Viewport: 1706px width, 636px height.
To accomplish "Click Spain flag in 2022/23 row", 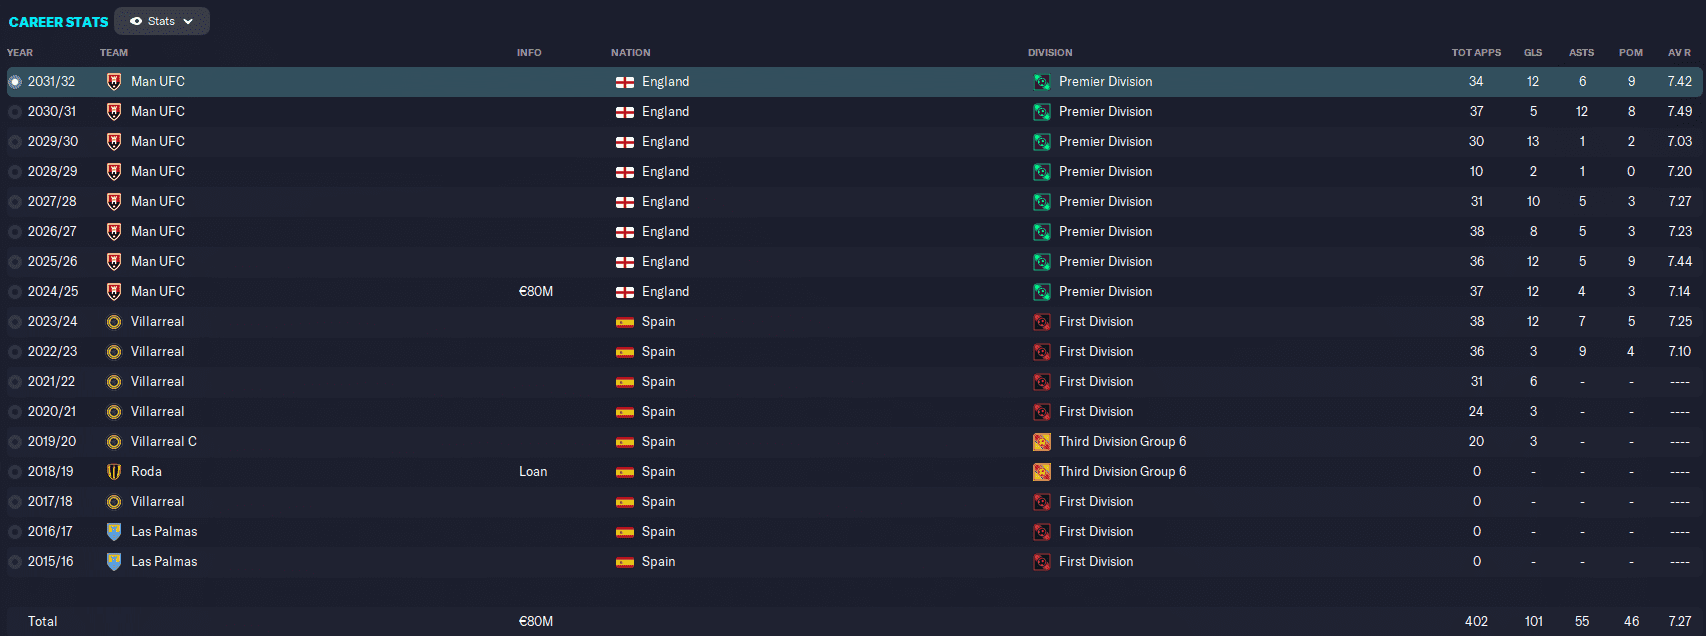I will pyautogui.click(x=625, y=352).
